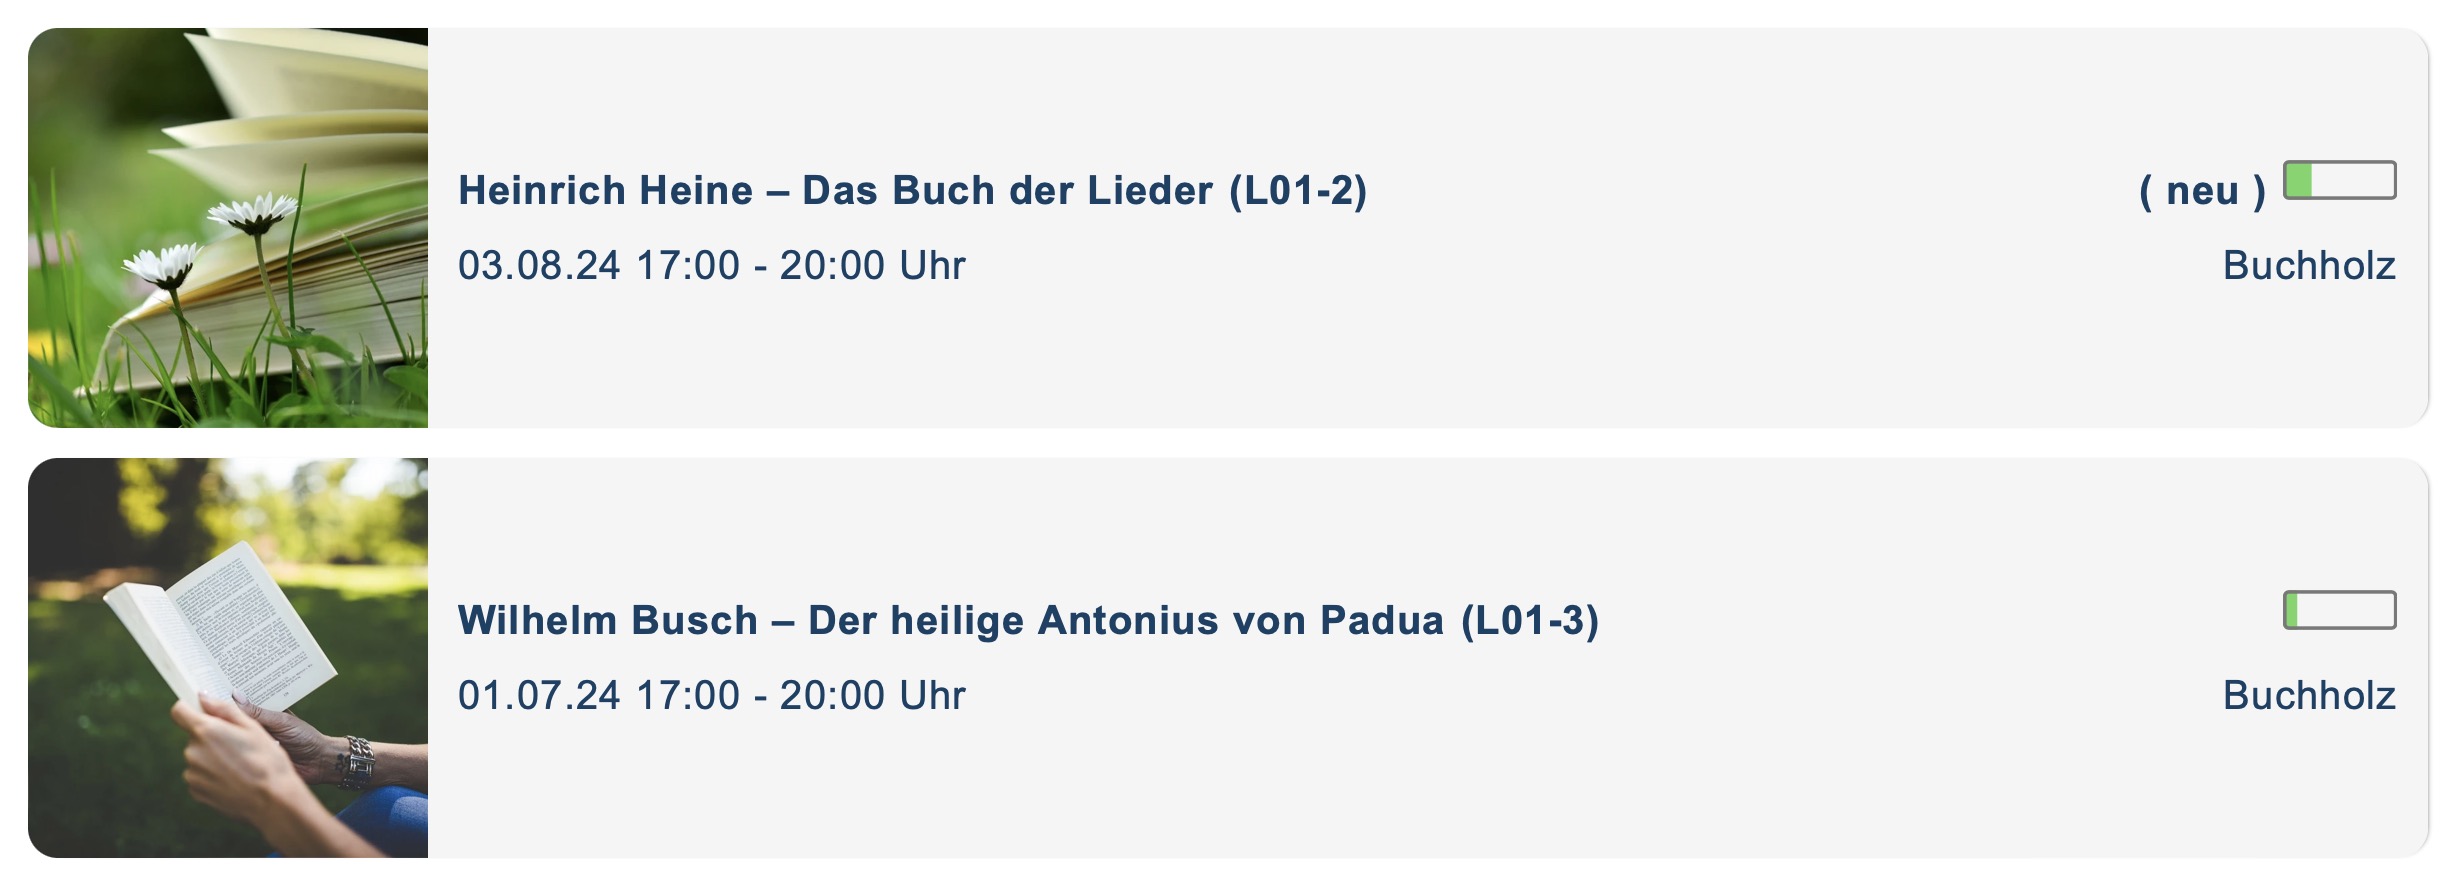Image resolution: width=2464 pixels, height=890 pixels.
Task: Click the course code (L01-3)
Action: coord(1530,620)
